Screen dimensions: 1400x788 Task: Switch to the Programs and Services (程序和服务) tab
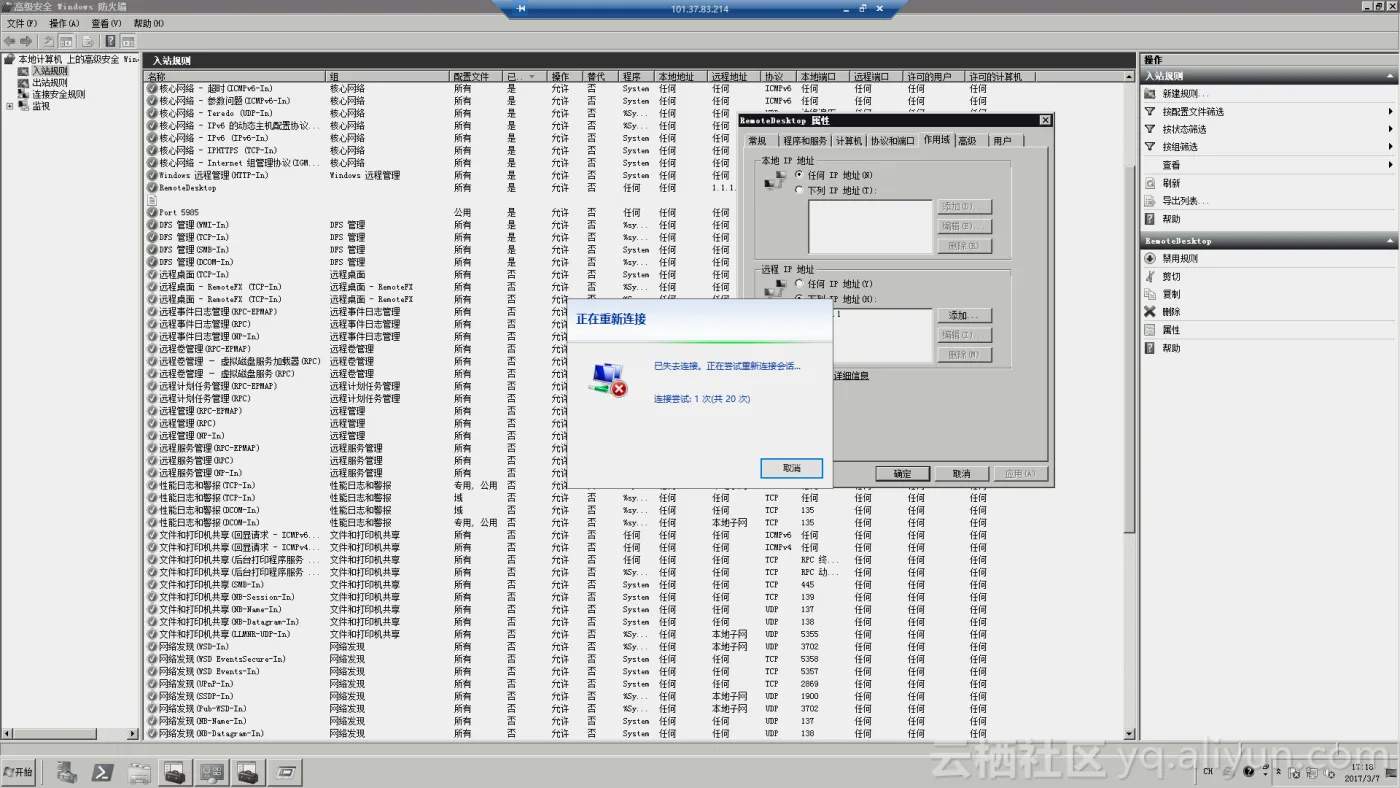(805, 141)
